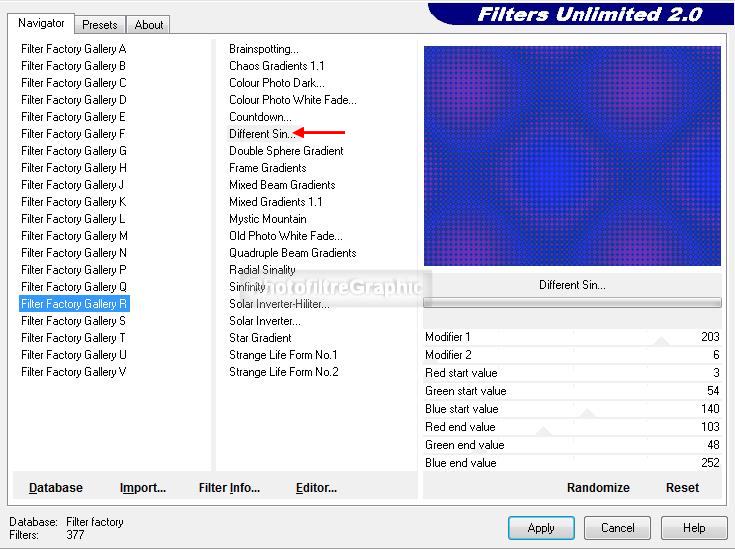
Task: Pick the Mystic Mountain filter
Action: 268,219
